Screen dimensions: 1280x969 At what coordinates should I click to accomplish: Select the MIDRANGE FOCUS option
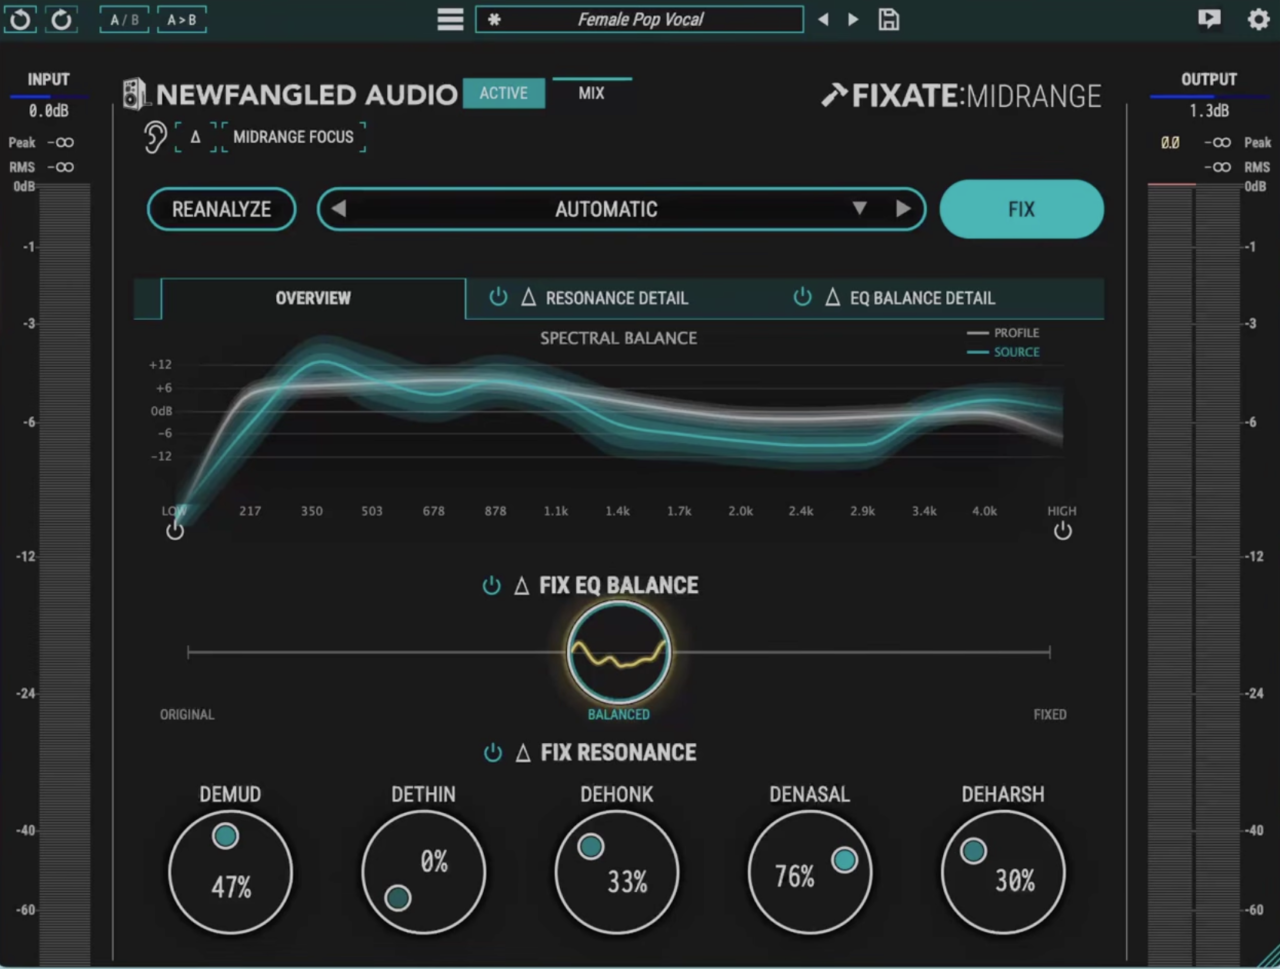(293, 137)
